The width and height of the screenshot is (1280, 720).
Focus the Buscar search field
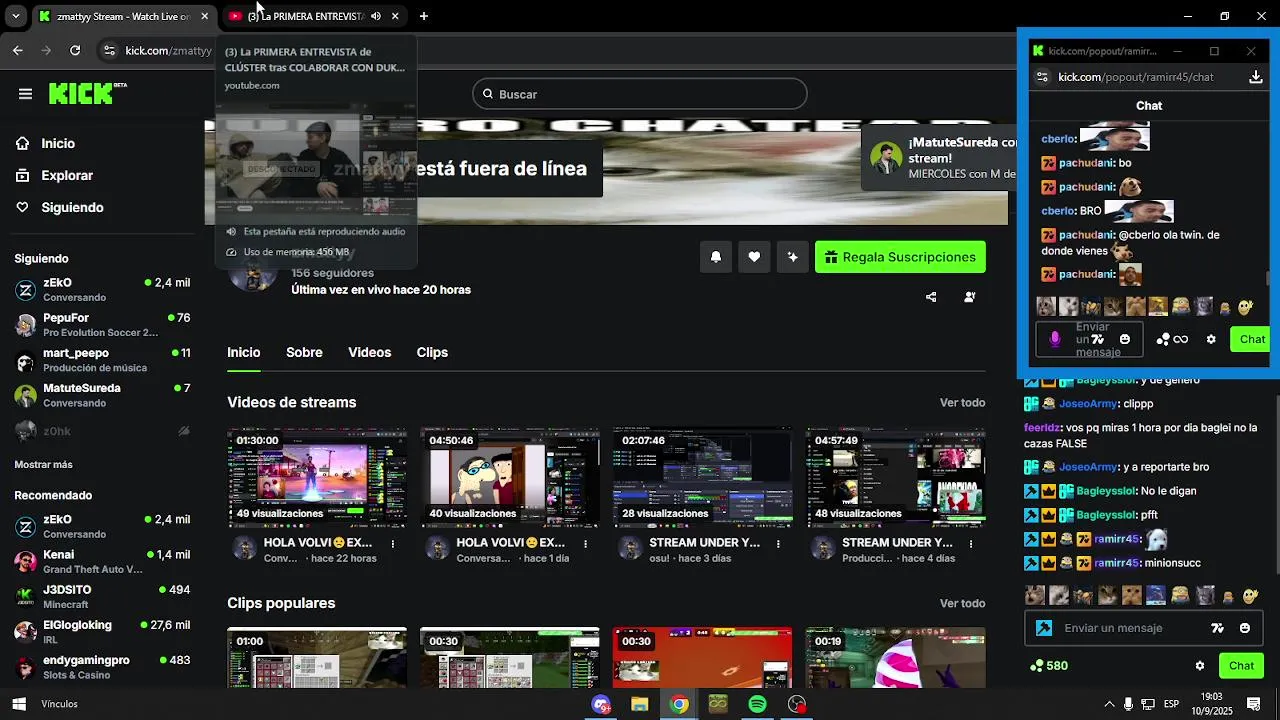[x=640, y=94]
